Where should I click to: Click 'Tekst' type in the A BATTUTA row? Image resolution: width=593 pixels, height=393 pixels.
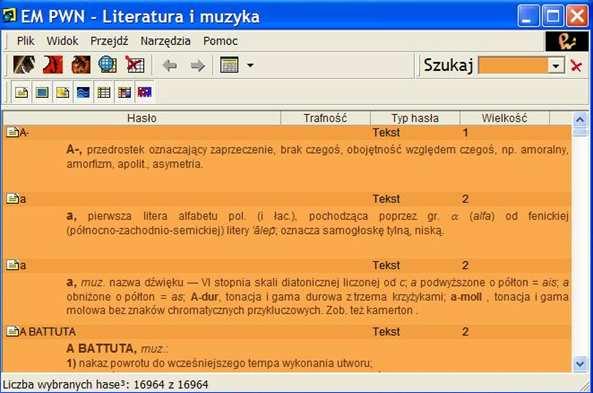pyautogui.click(x=386, y=332)
